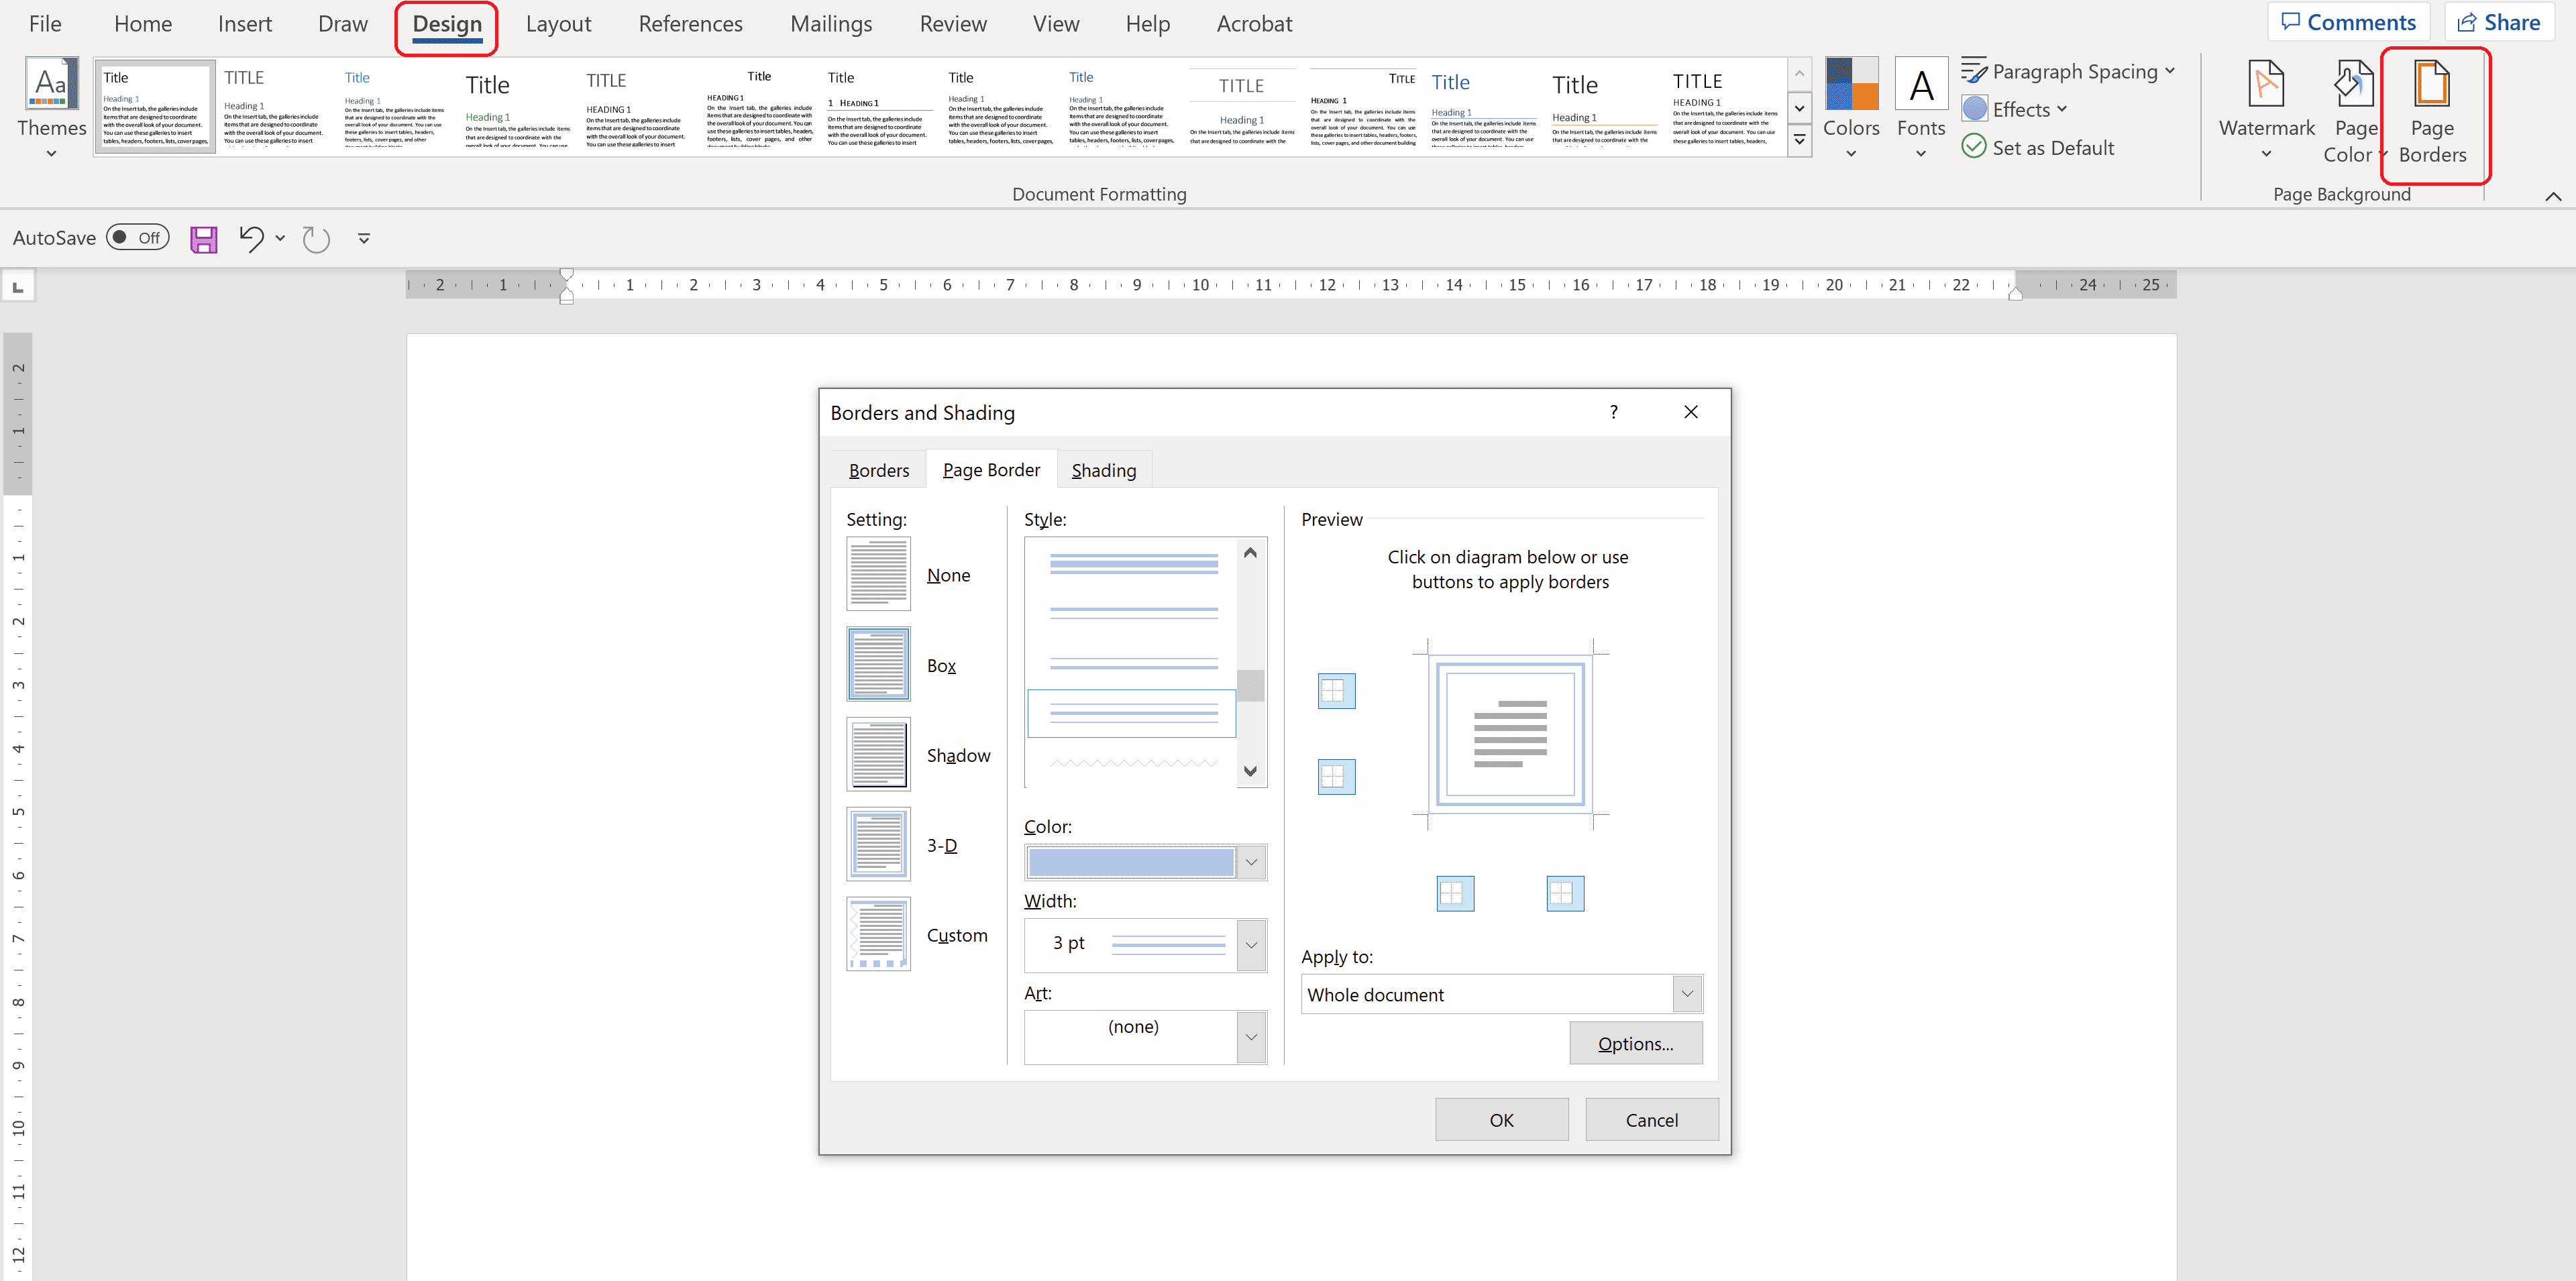Expand the Width dropdown
2576x1281 pixels.
(x=1251, y=944)
